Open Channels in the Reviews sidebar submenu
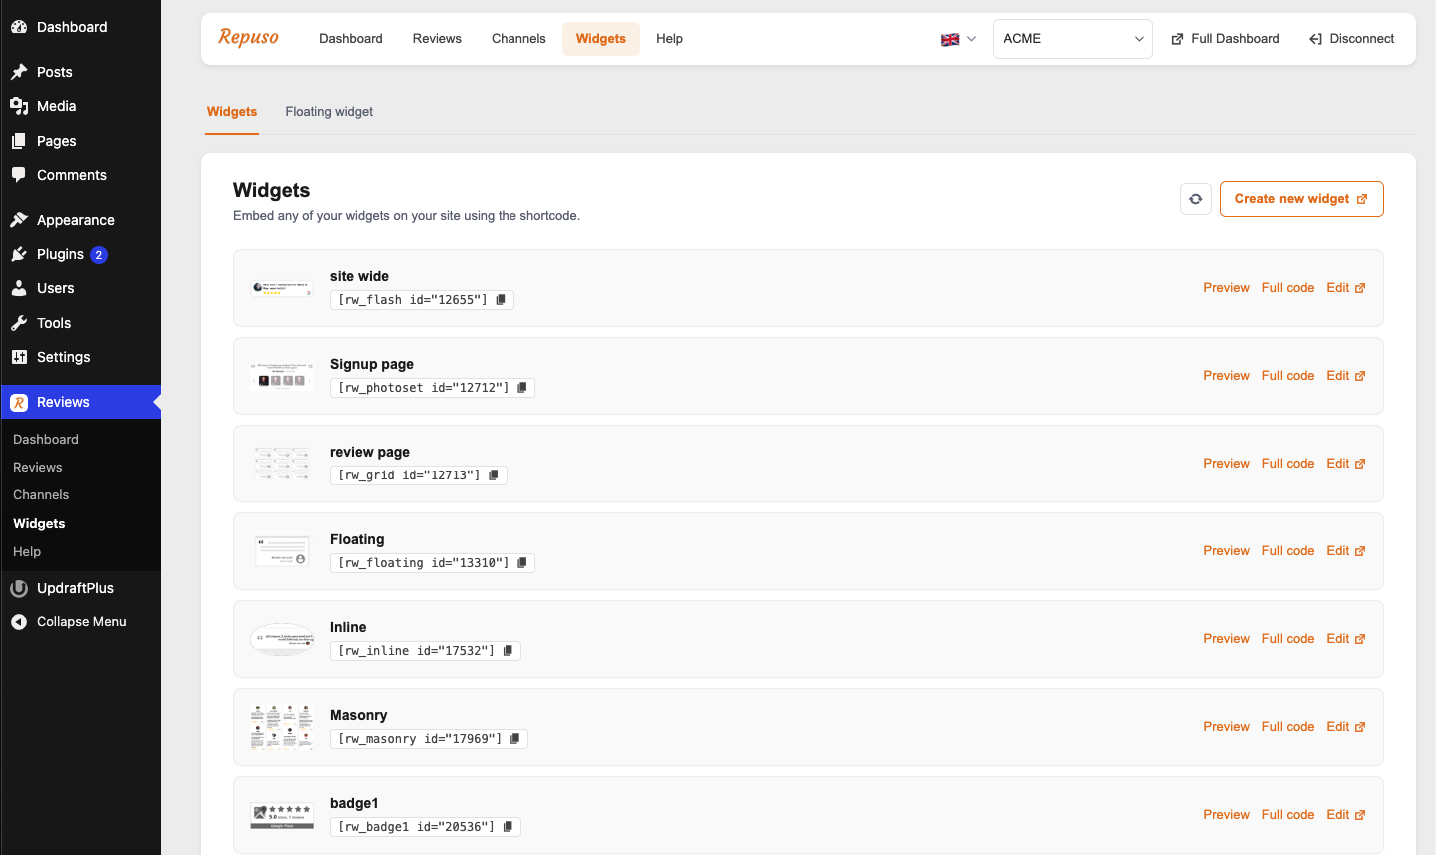Viewport: 1436px width, 855px height. (x=41, y=495)
